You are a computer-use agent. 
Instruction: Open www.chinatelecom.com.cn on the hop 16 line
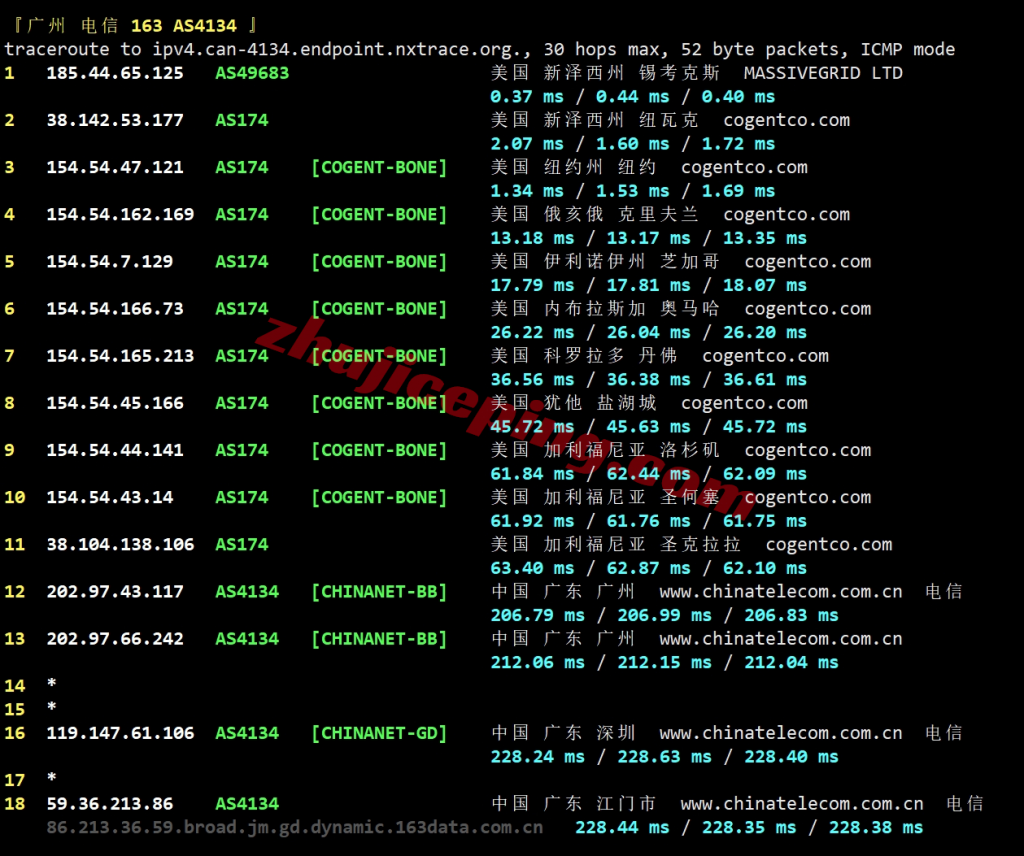[780, 733]
